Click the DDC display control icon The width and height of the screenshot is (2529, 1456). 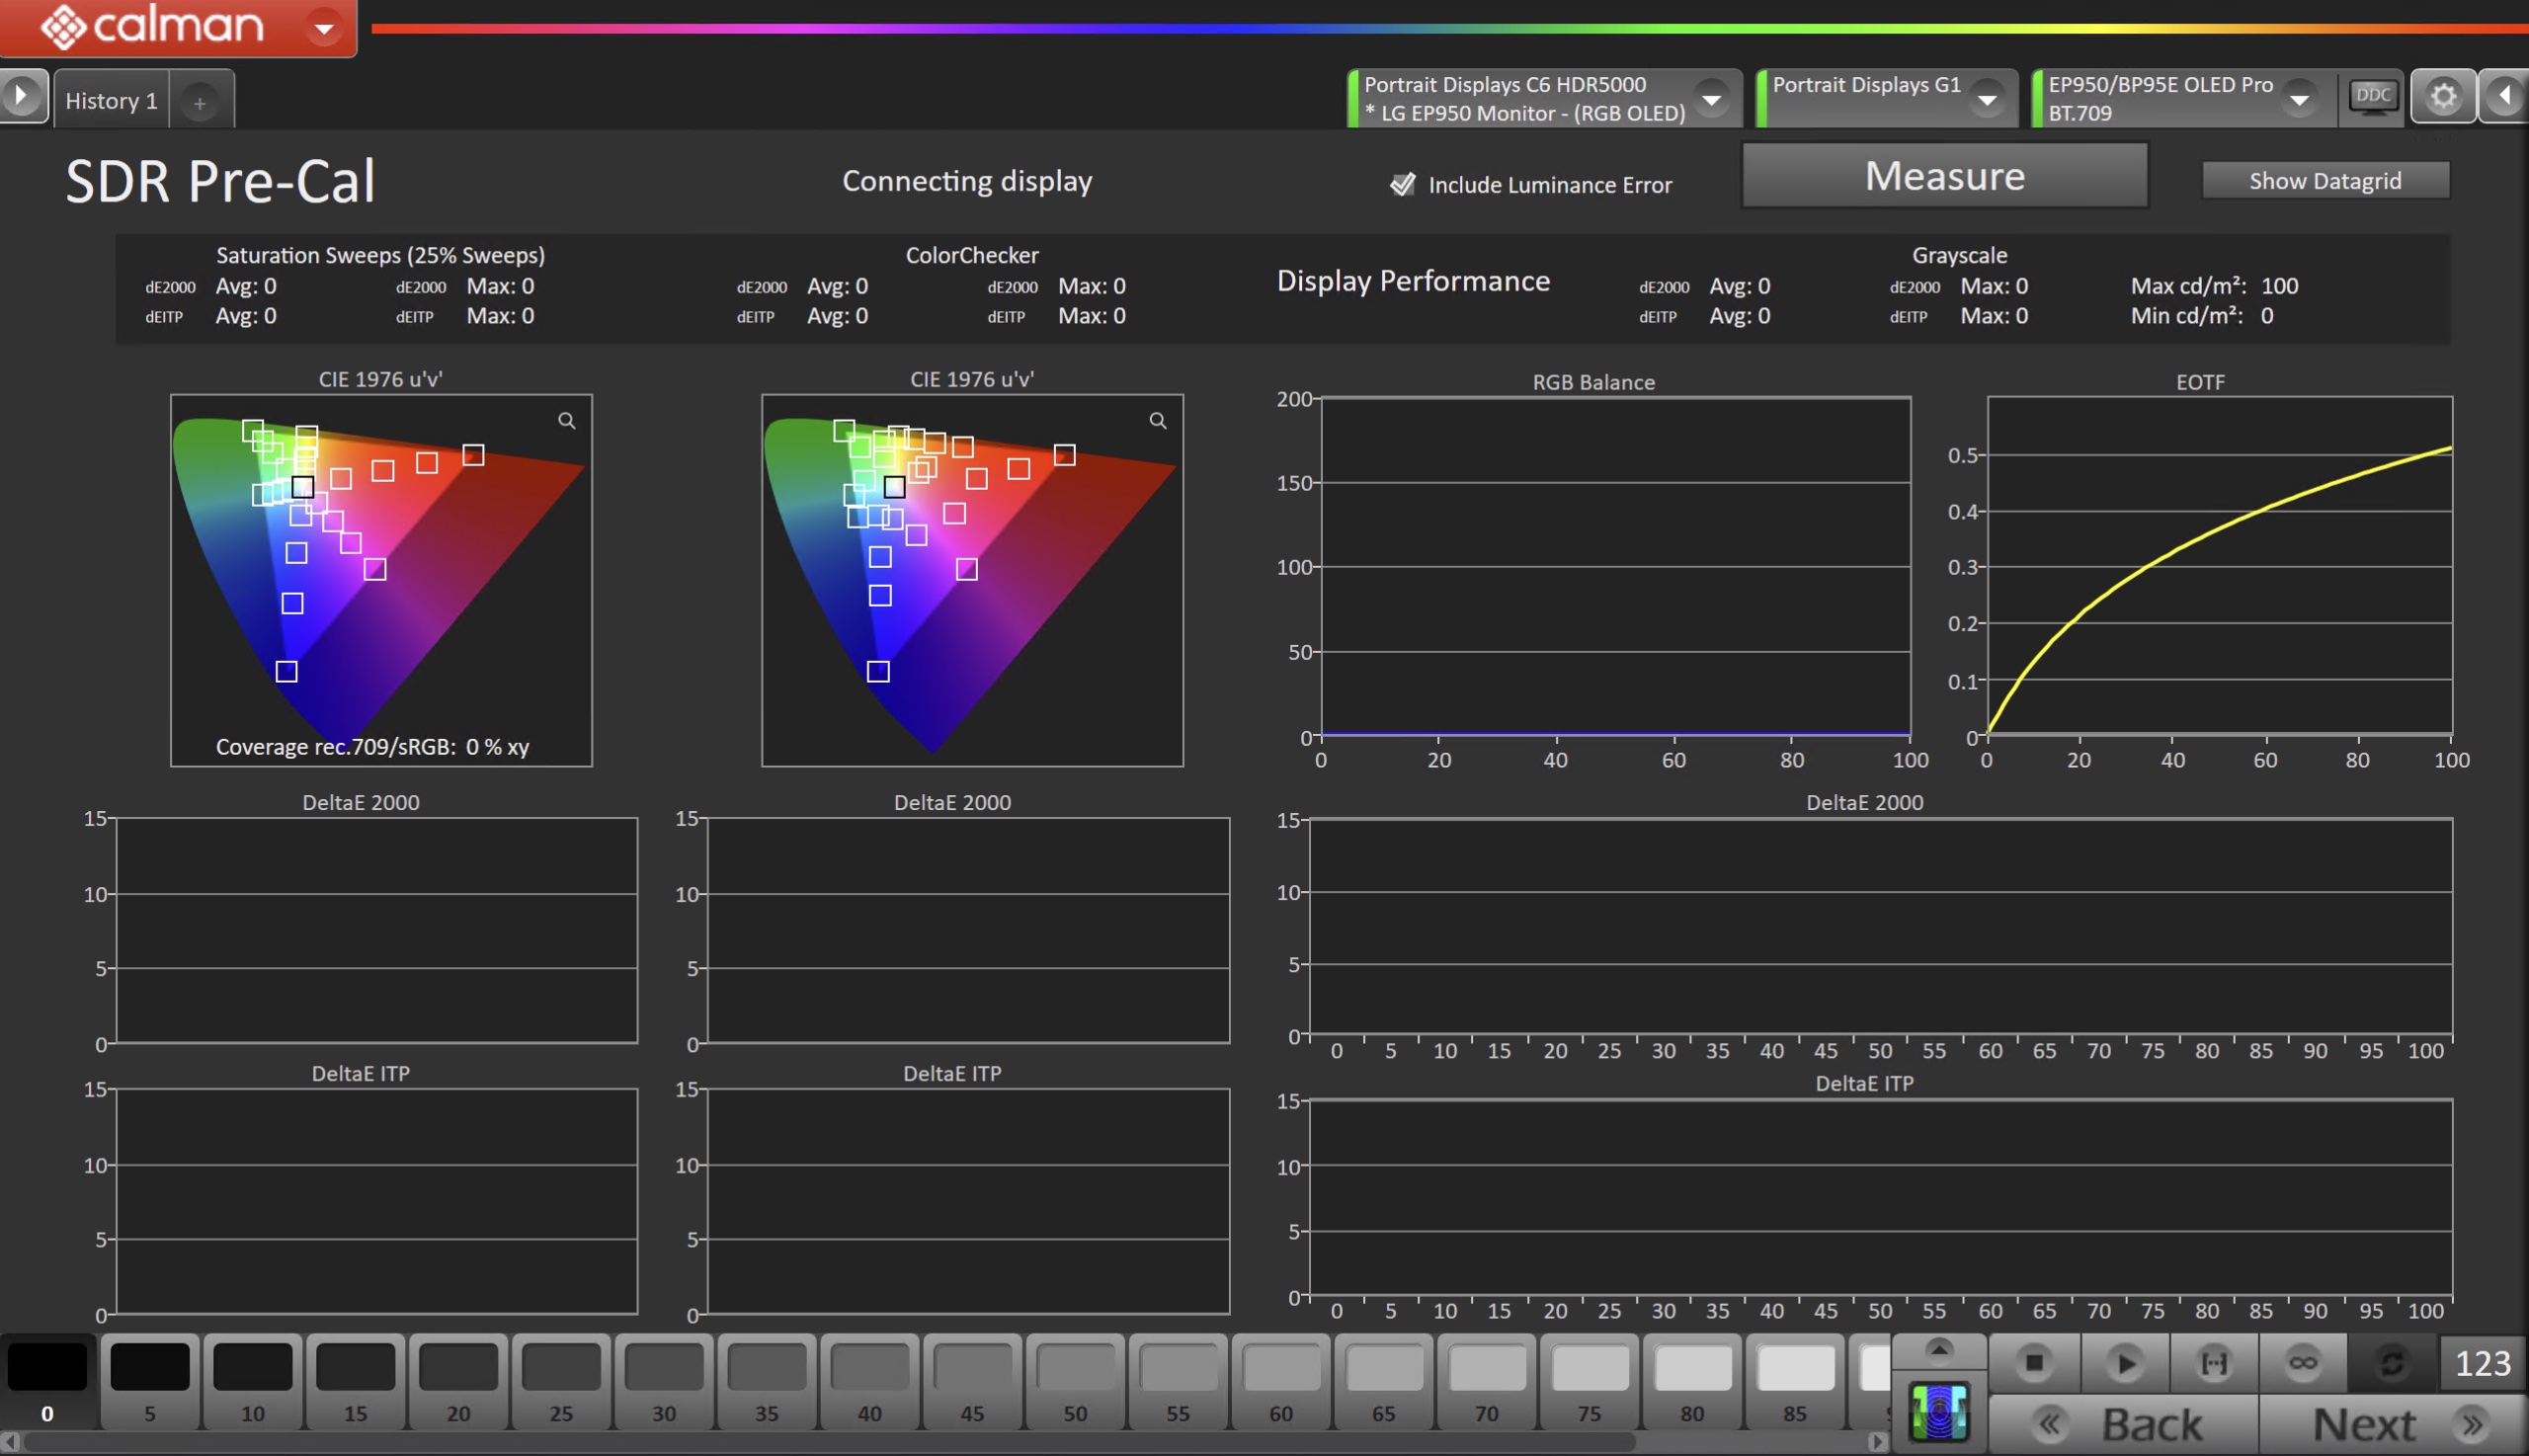(x=2372, y=98)
